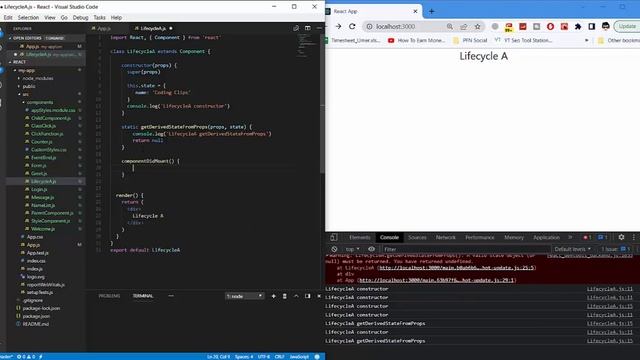Open package.json in explorer

pos(36,316)
